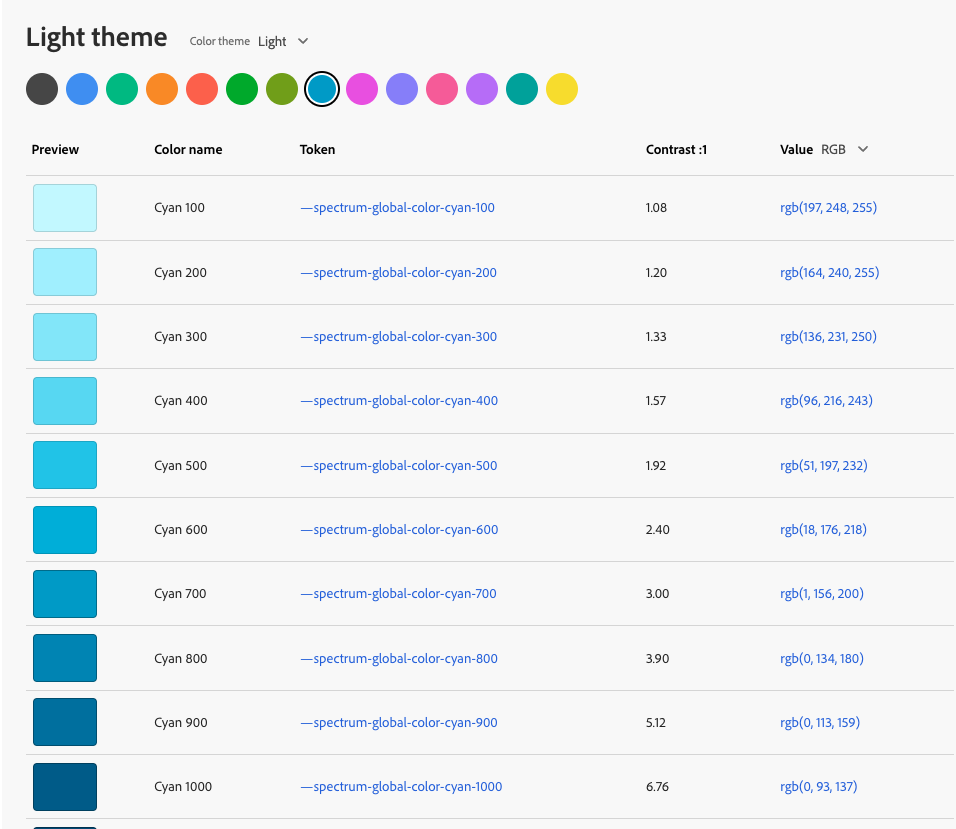Image resolution: width=956 pixels, height=829 pixels.
Task: Click the Light theme page heading
Action: pos(96,37)
